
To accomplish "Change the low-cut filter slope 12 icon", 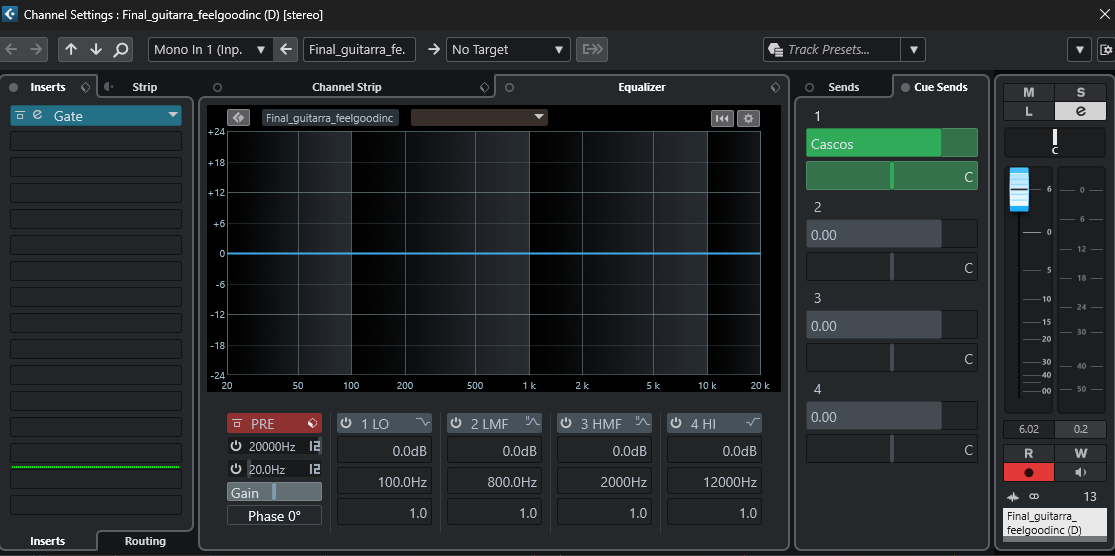I will (x=315, y=469).
